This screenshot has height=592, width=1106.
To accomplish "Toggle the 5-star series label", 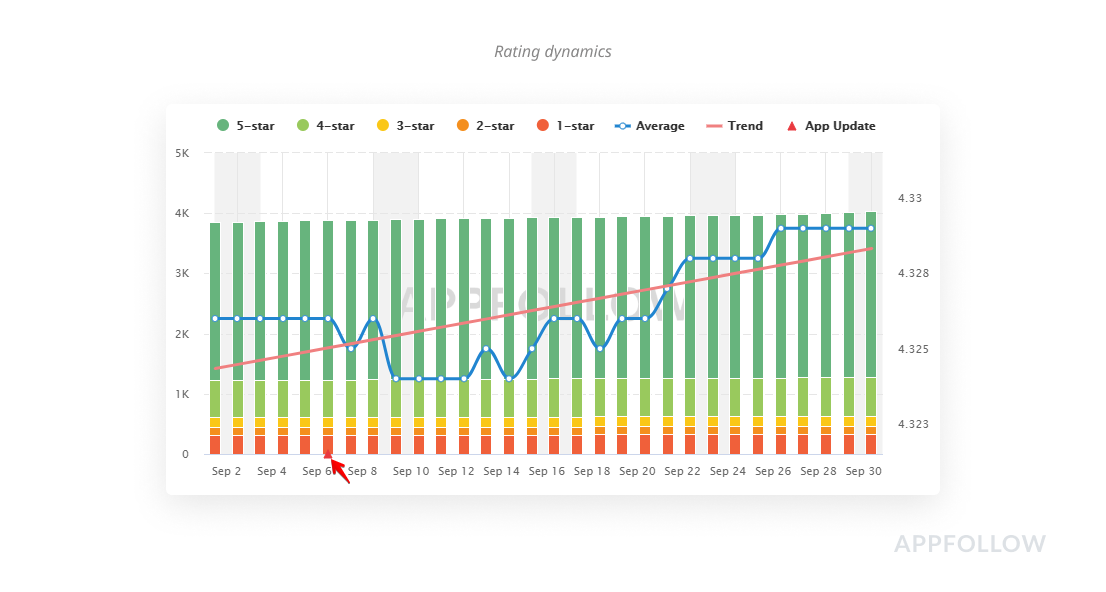I will [255, 126].
